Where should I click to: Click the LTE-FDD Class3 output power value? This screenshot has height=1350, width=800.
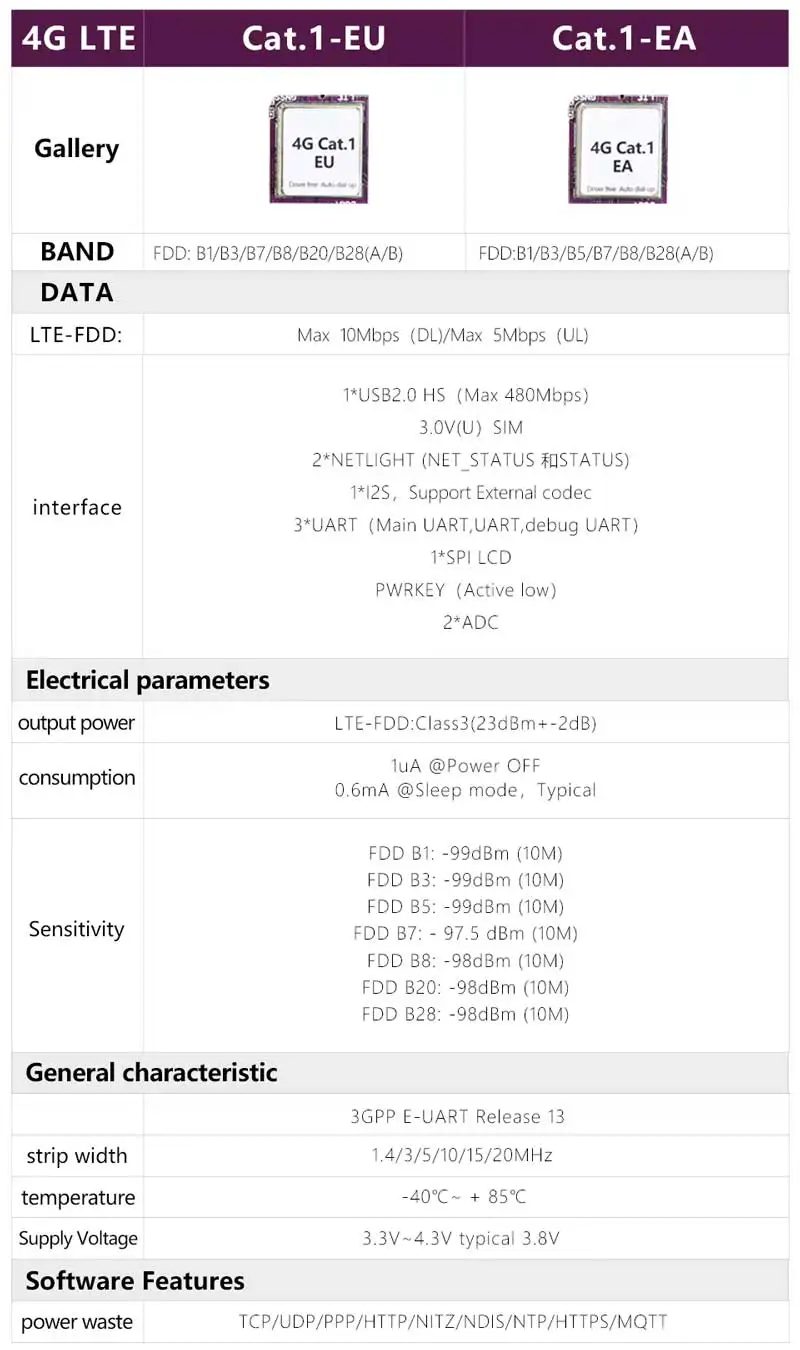(x=466, y=723)
